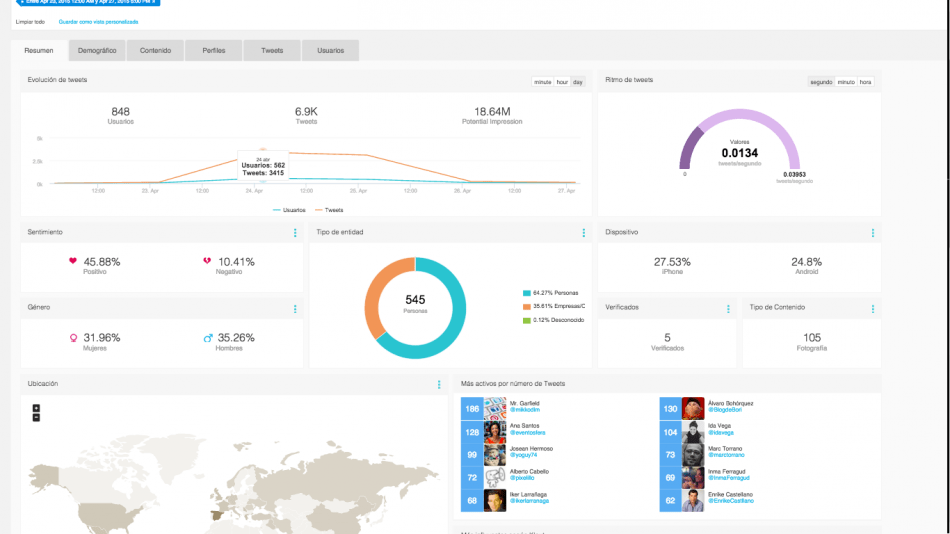Open the @BlogdeBori profile link

point(725,410)
